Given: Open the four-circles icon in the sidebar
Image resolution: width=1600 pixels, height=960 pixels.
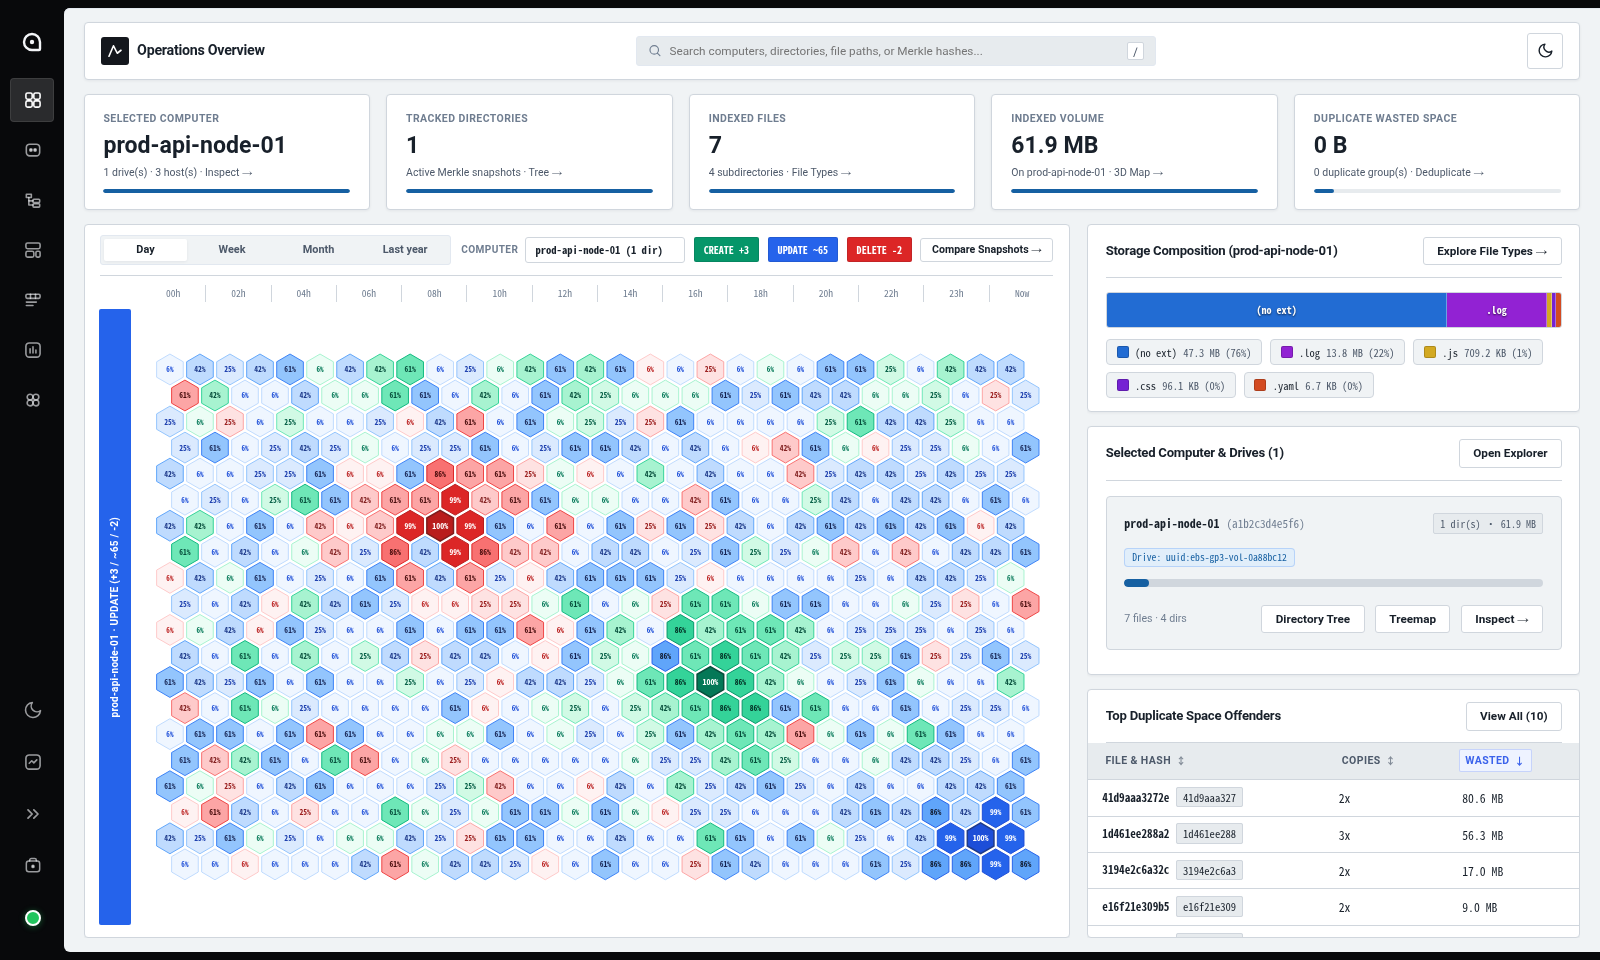Looking at the screenshot, I should pyautogui.click(x=32, y=400).
